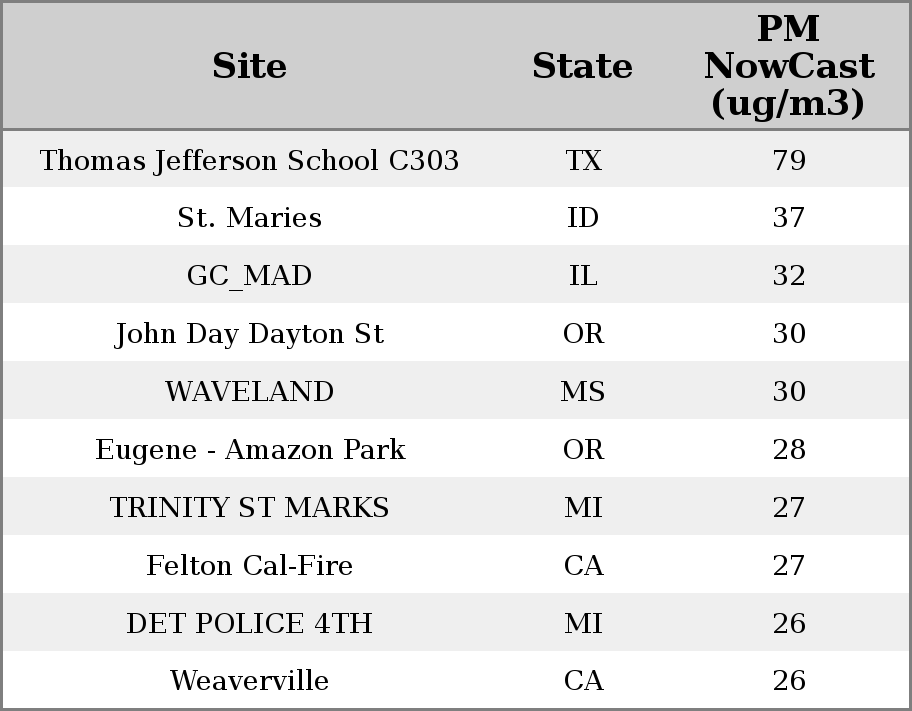Click the ID state cell
This screenshot has height=711, width=912.
tap(583, 218)
